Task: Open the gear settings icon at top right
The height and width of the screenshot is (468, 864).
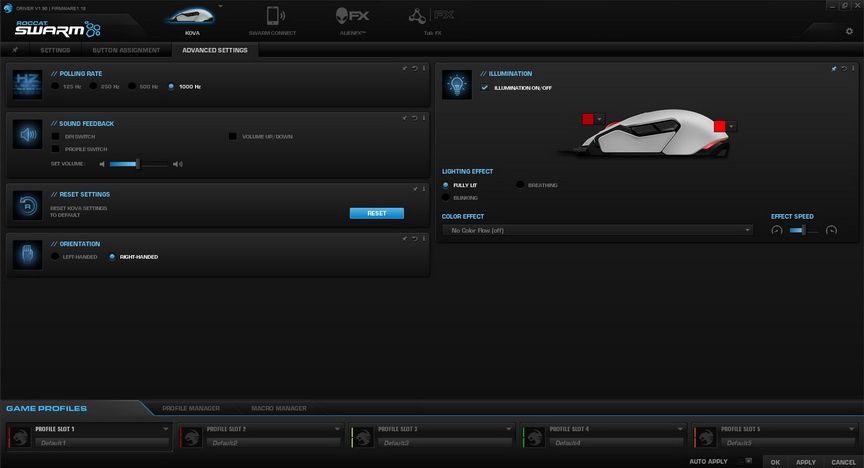Action: [x=849, y=31]
